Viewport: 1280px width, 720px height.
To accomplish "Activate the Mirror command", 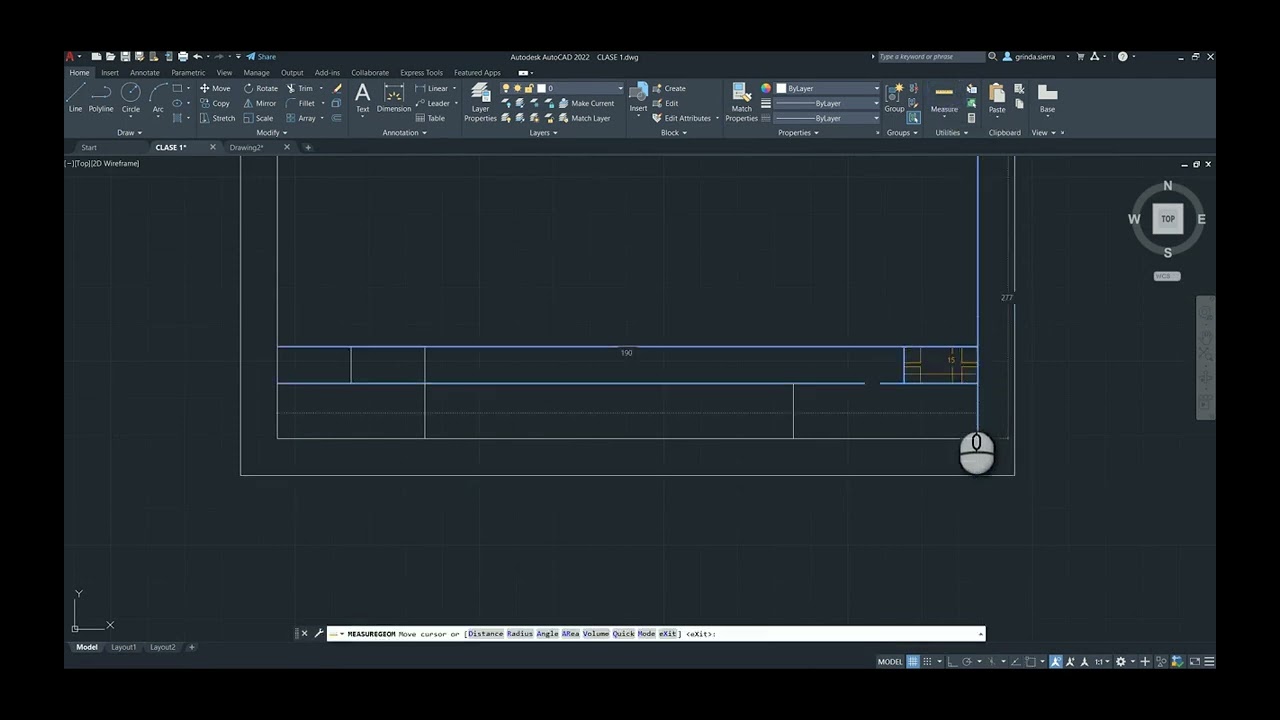I will pos(260,103).
